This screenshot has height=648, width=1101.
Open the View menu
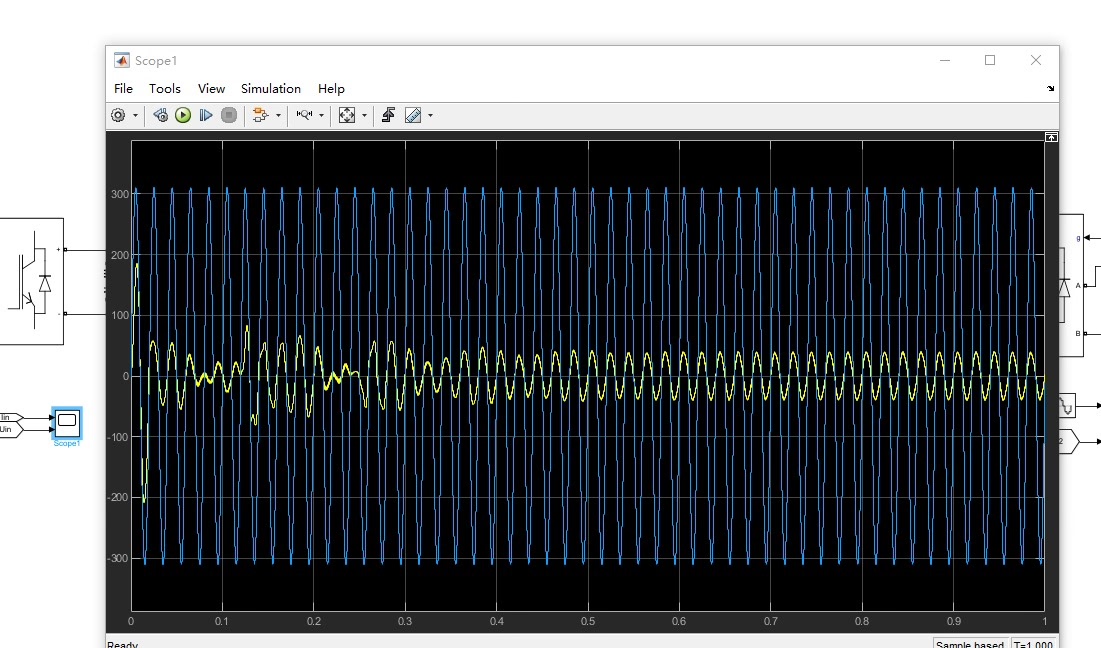(x=211, y=88)
